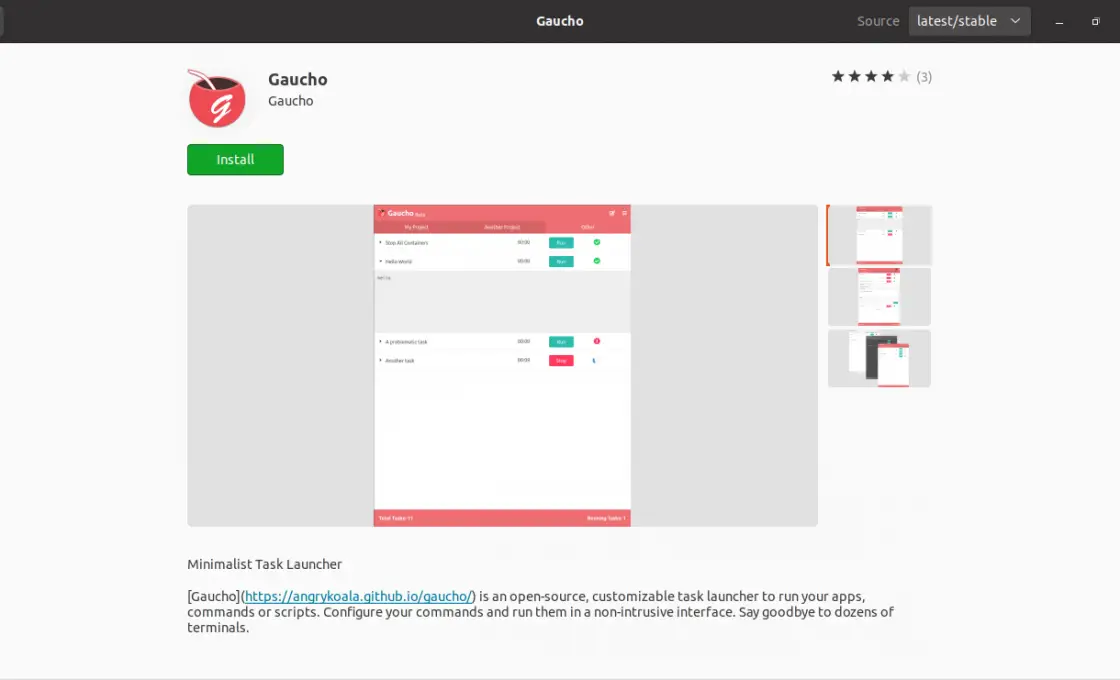Select the second screenshot thumbnail

(879, 297)
